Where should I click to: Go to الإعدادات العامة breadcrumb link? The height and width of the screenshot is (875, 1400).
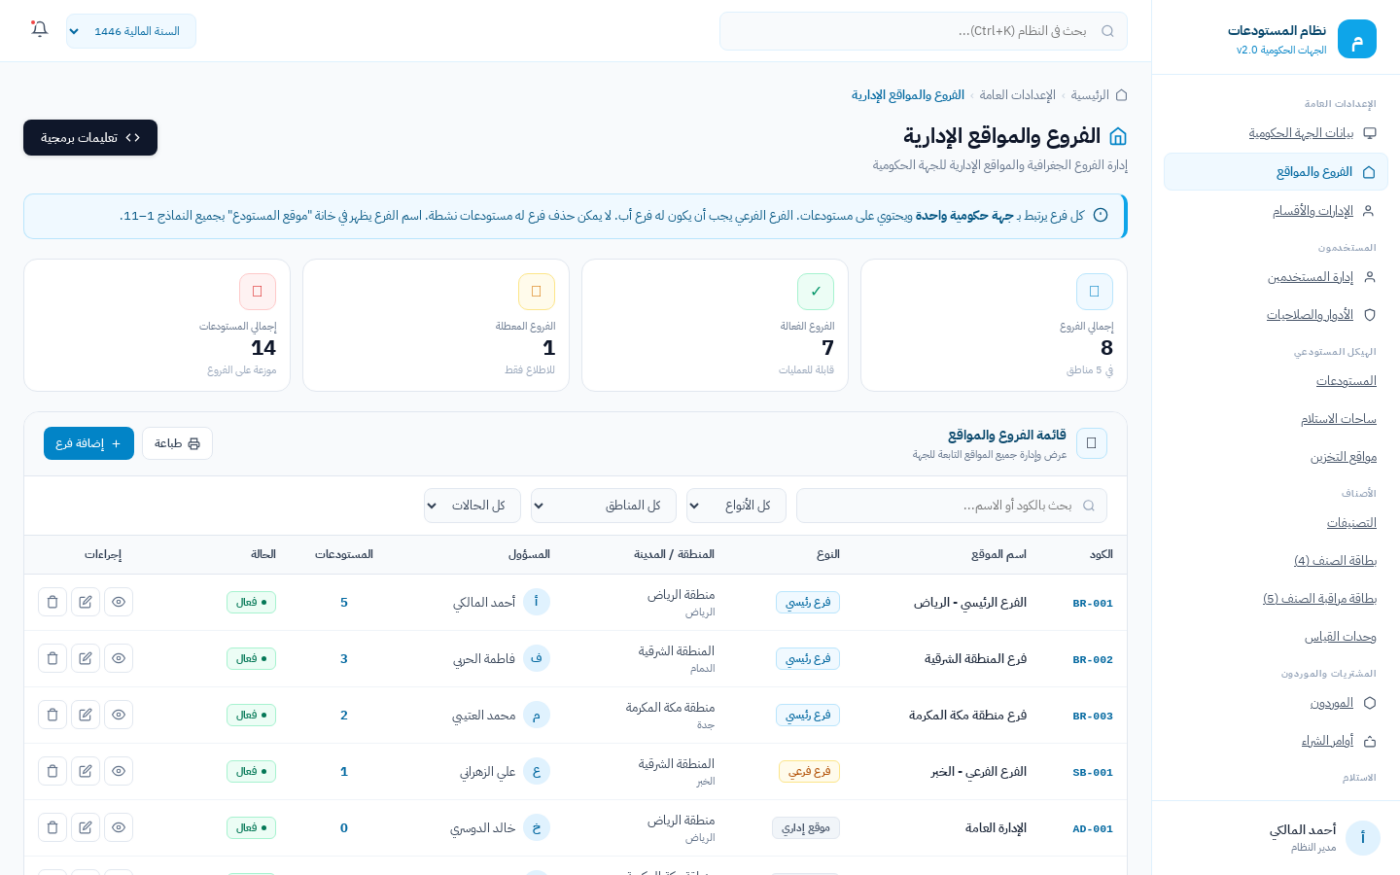(1017, 95)
